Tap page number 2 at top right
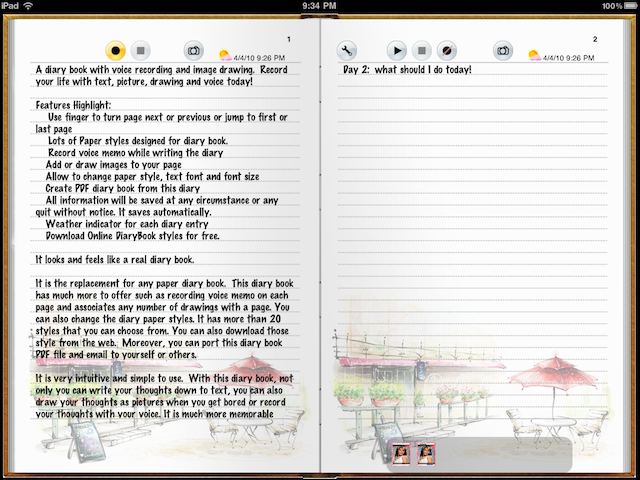 coord(594,39)
